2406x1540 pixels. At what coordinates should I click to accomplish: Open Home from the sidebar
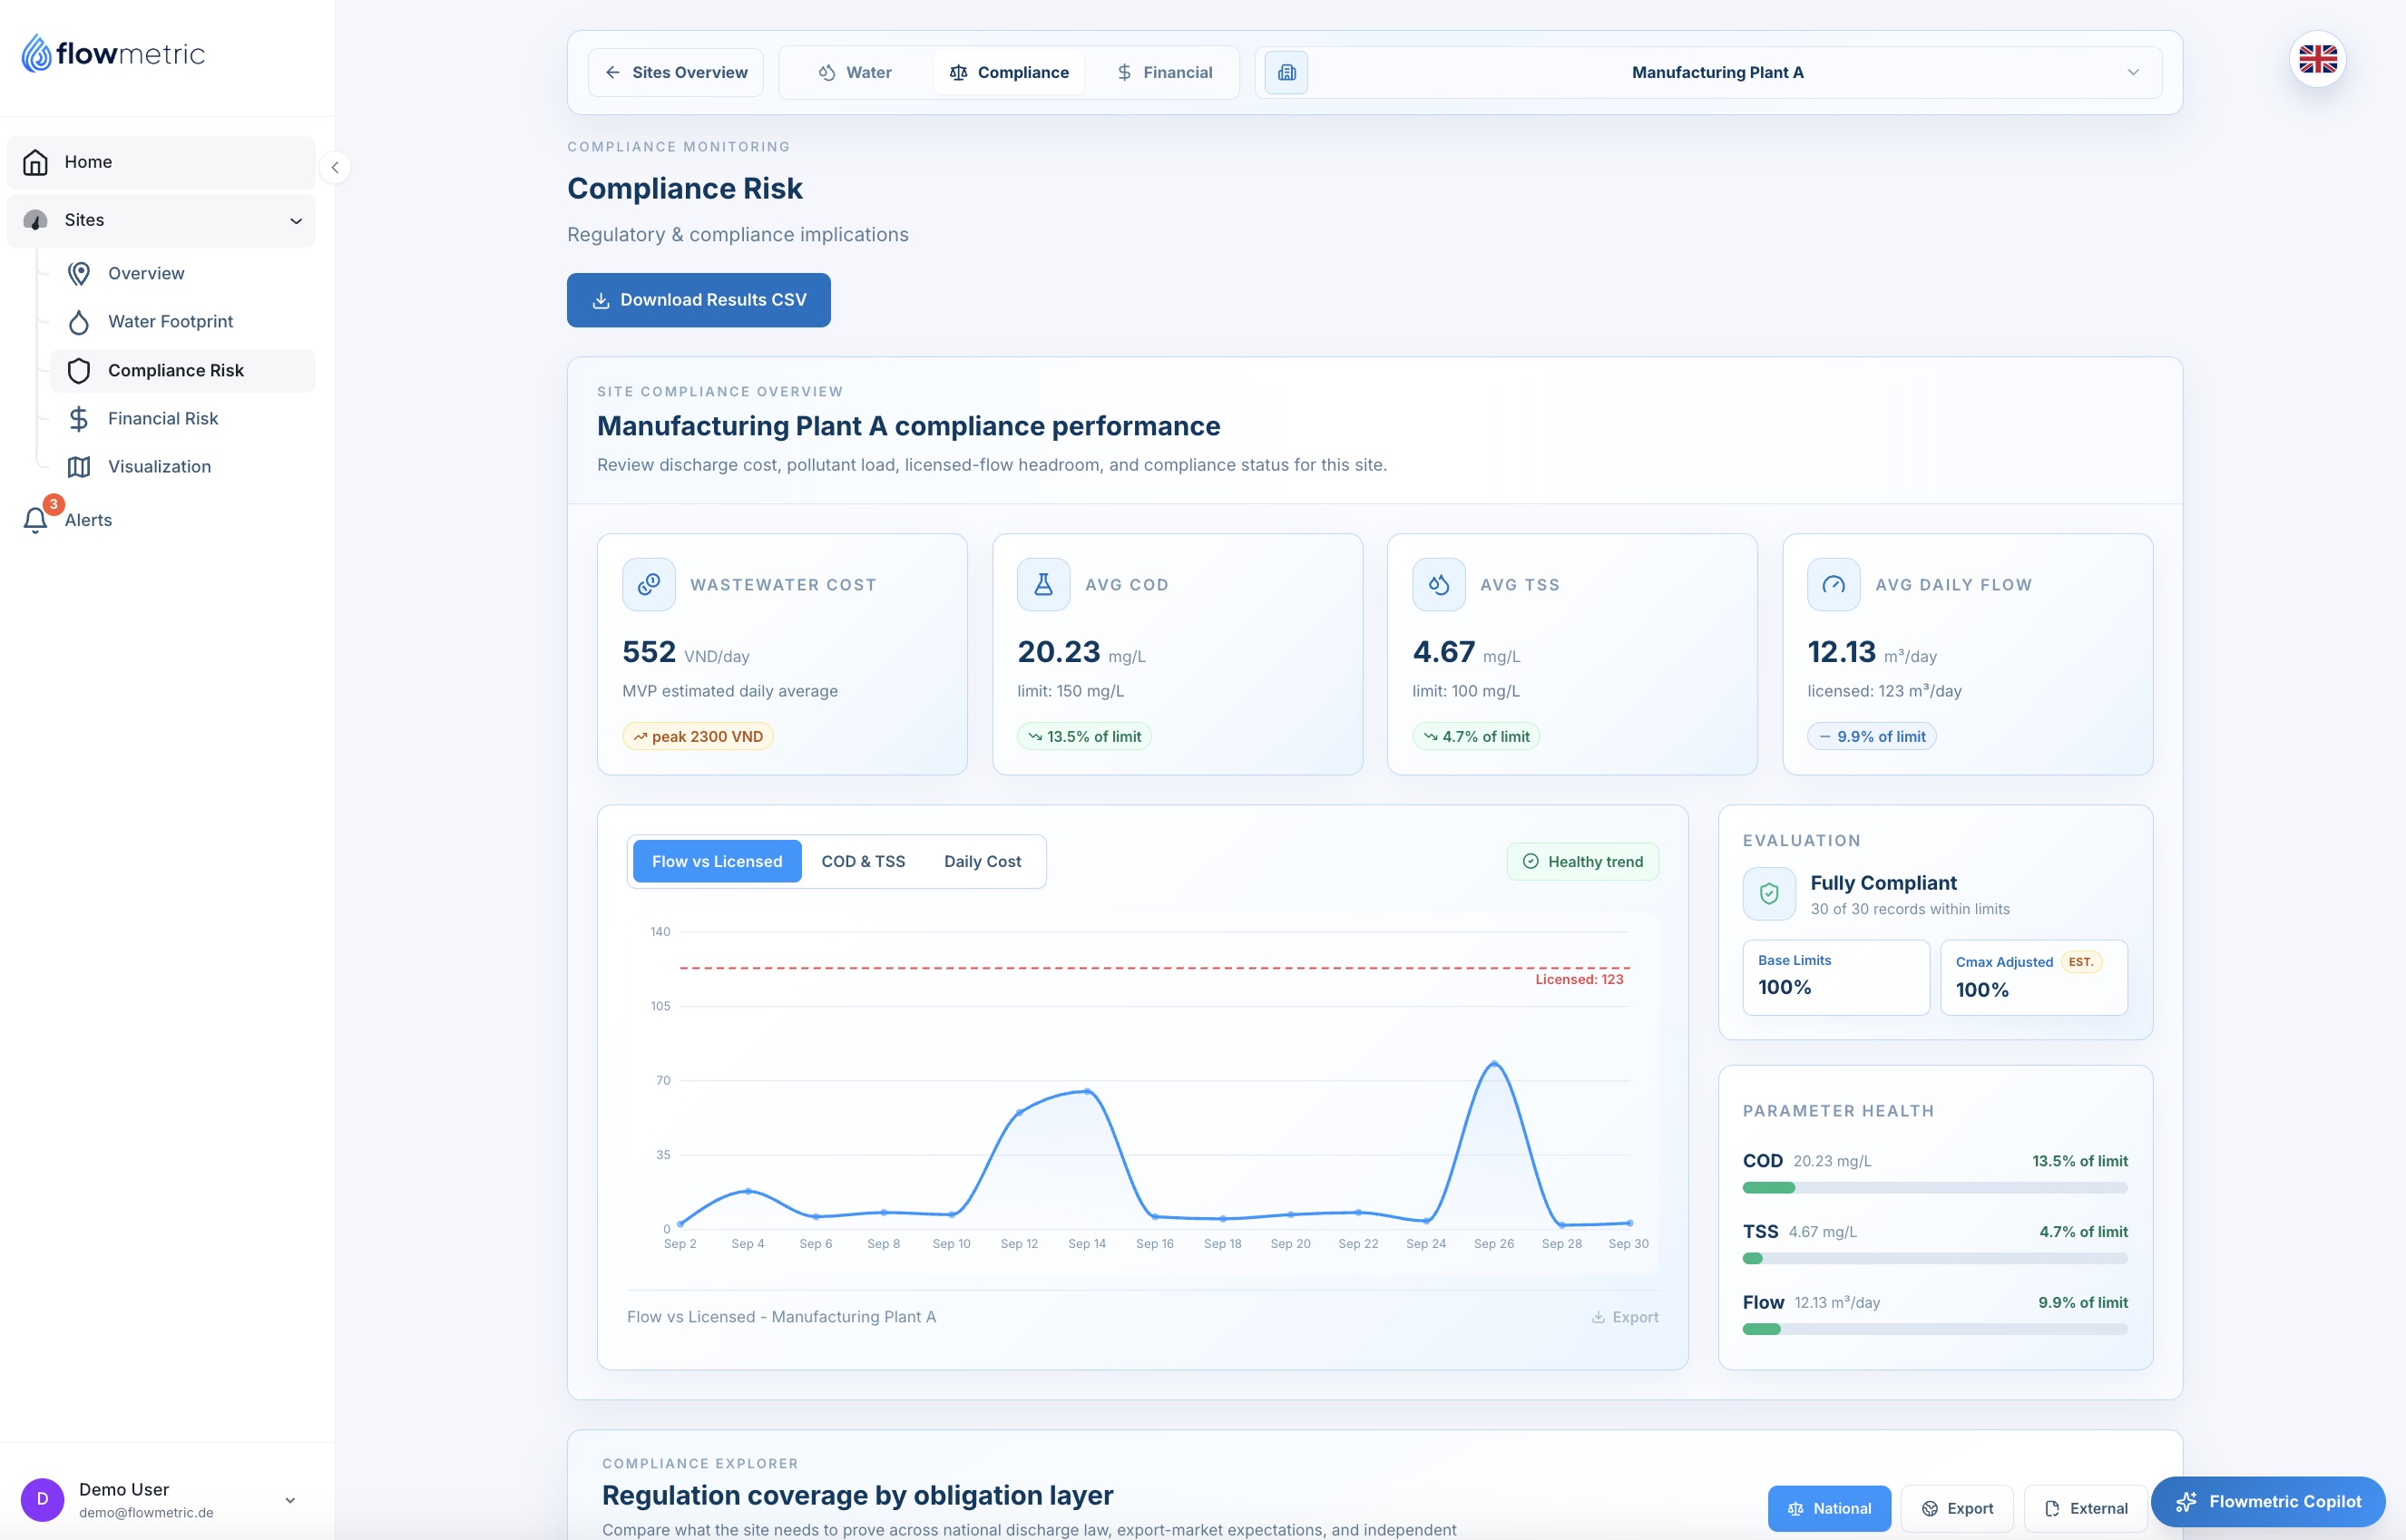pos(160,162)
